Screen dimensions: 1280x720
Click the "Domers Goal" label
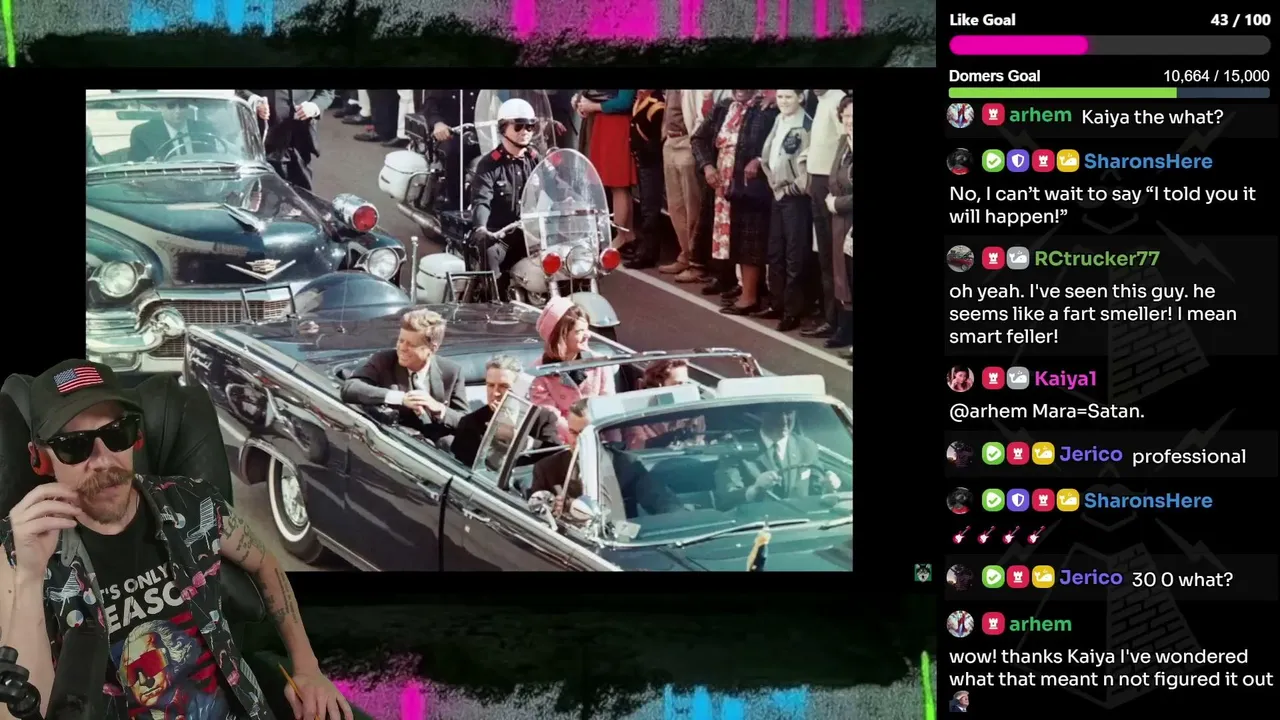[x=995, y=76]
